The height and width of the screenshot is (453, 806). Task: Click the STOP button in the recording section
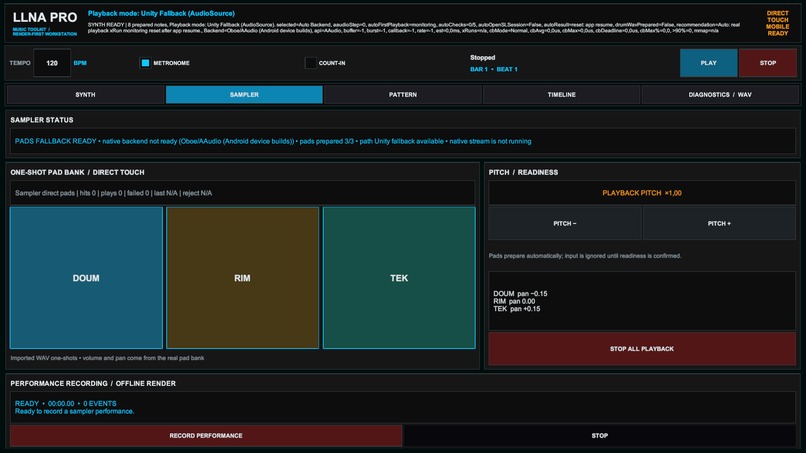point(599,436)
